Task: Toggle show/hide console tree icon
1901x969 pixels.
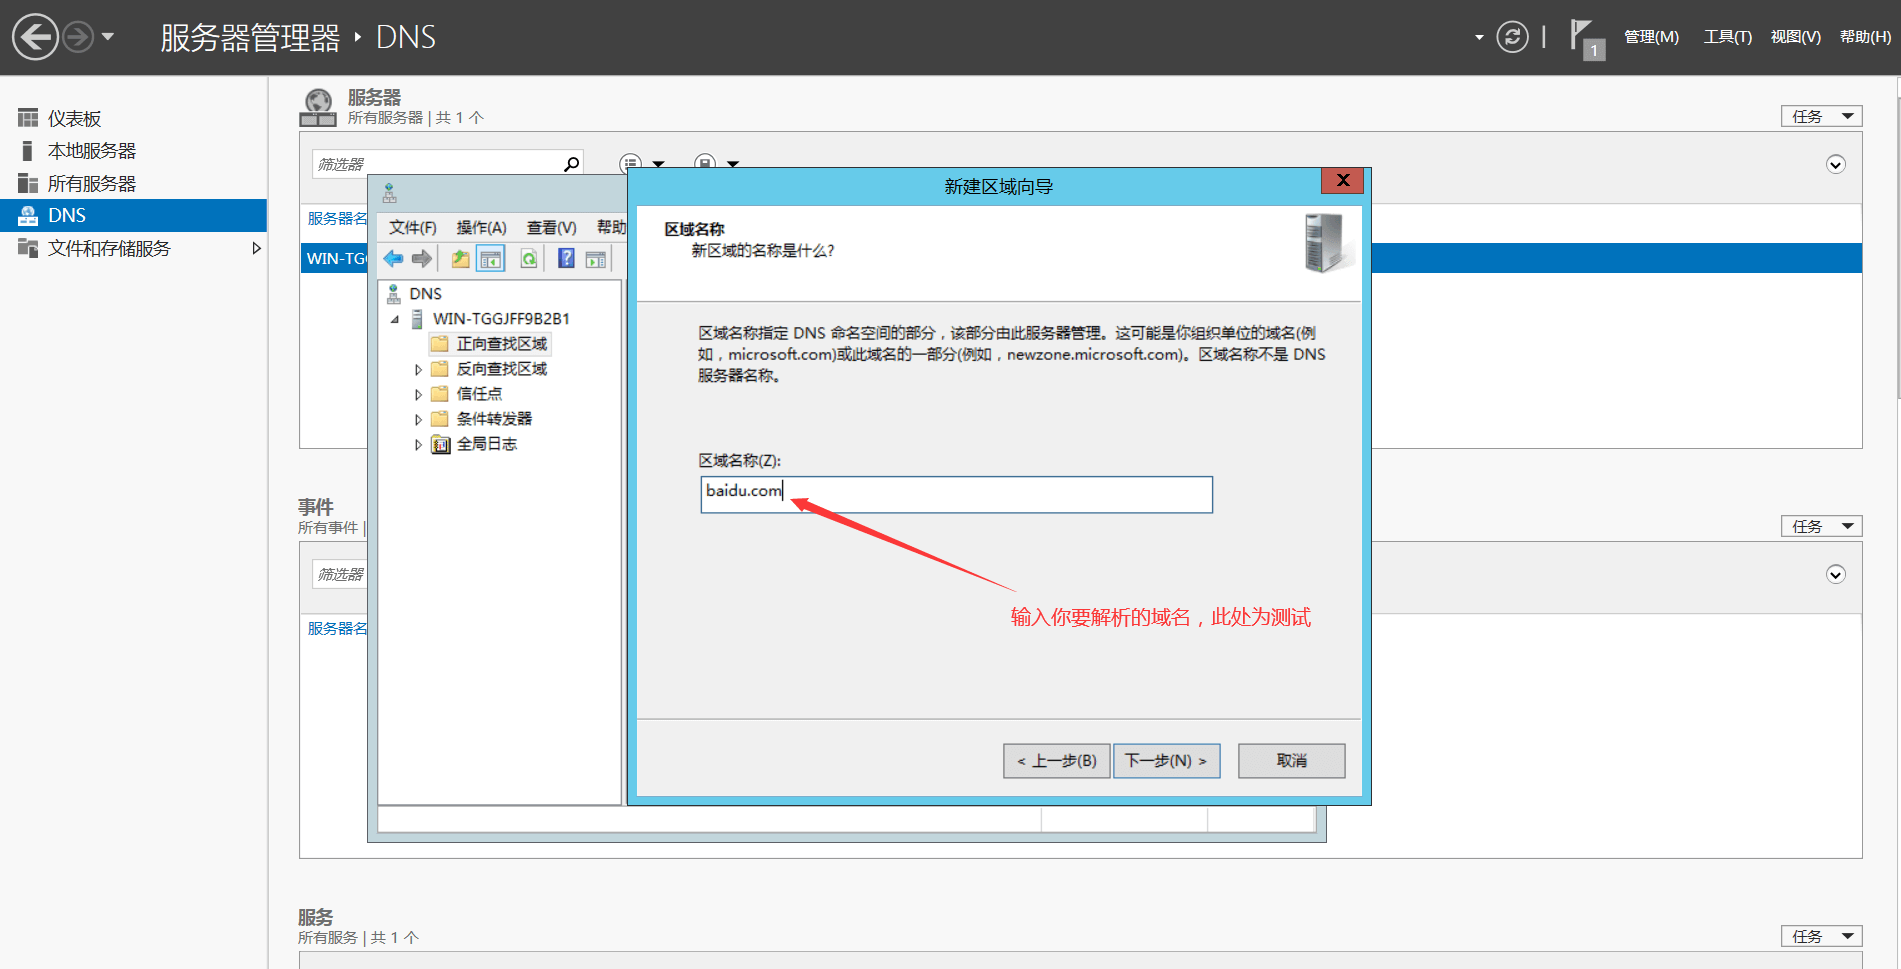Action: pyautogui.click(x=491, y=259)
